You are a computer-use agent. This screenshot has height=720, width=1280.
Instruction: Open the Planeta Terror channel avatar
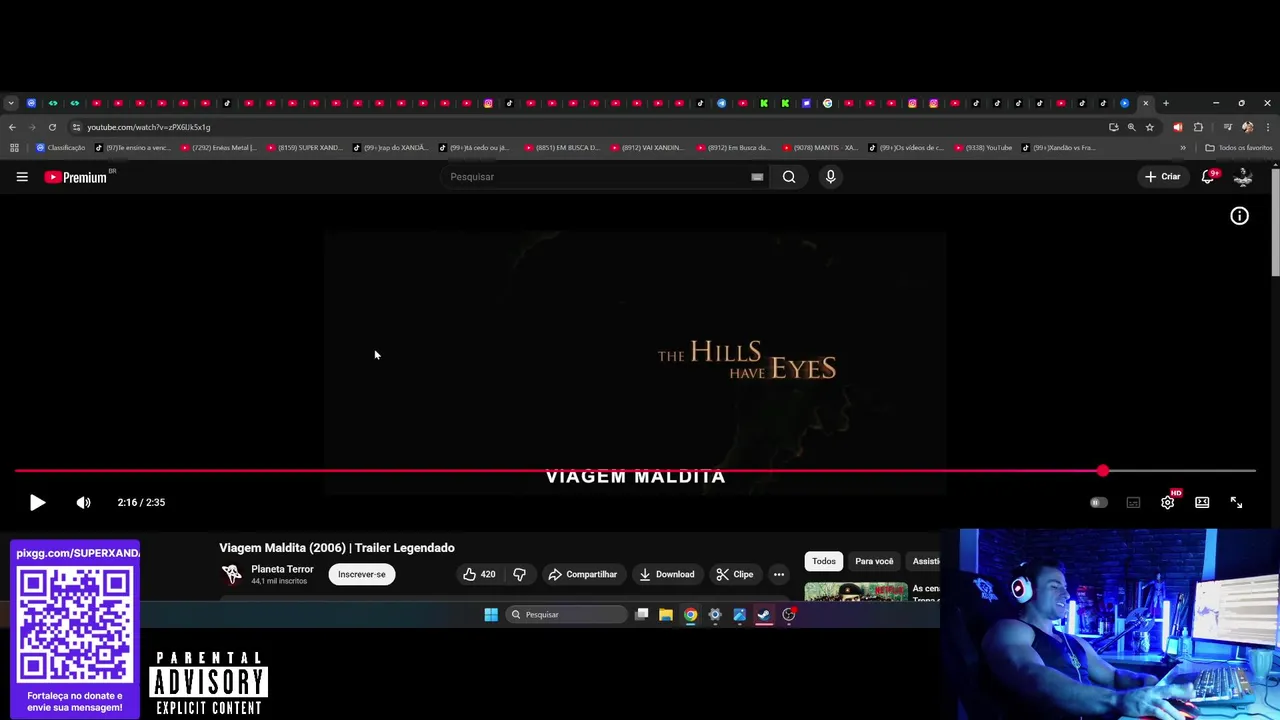232,574
